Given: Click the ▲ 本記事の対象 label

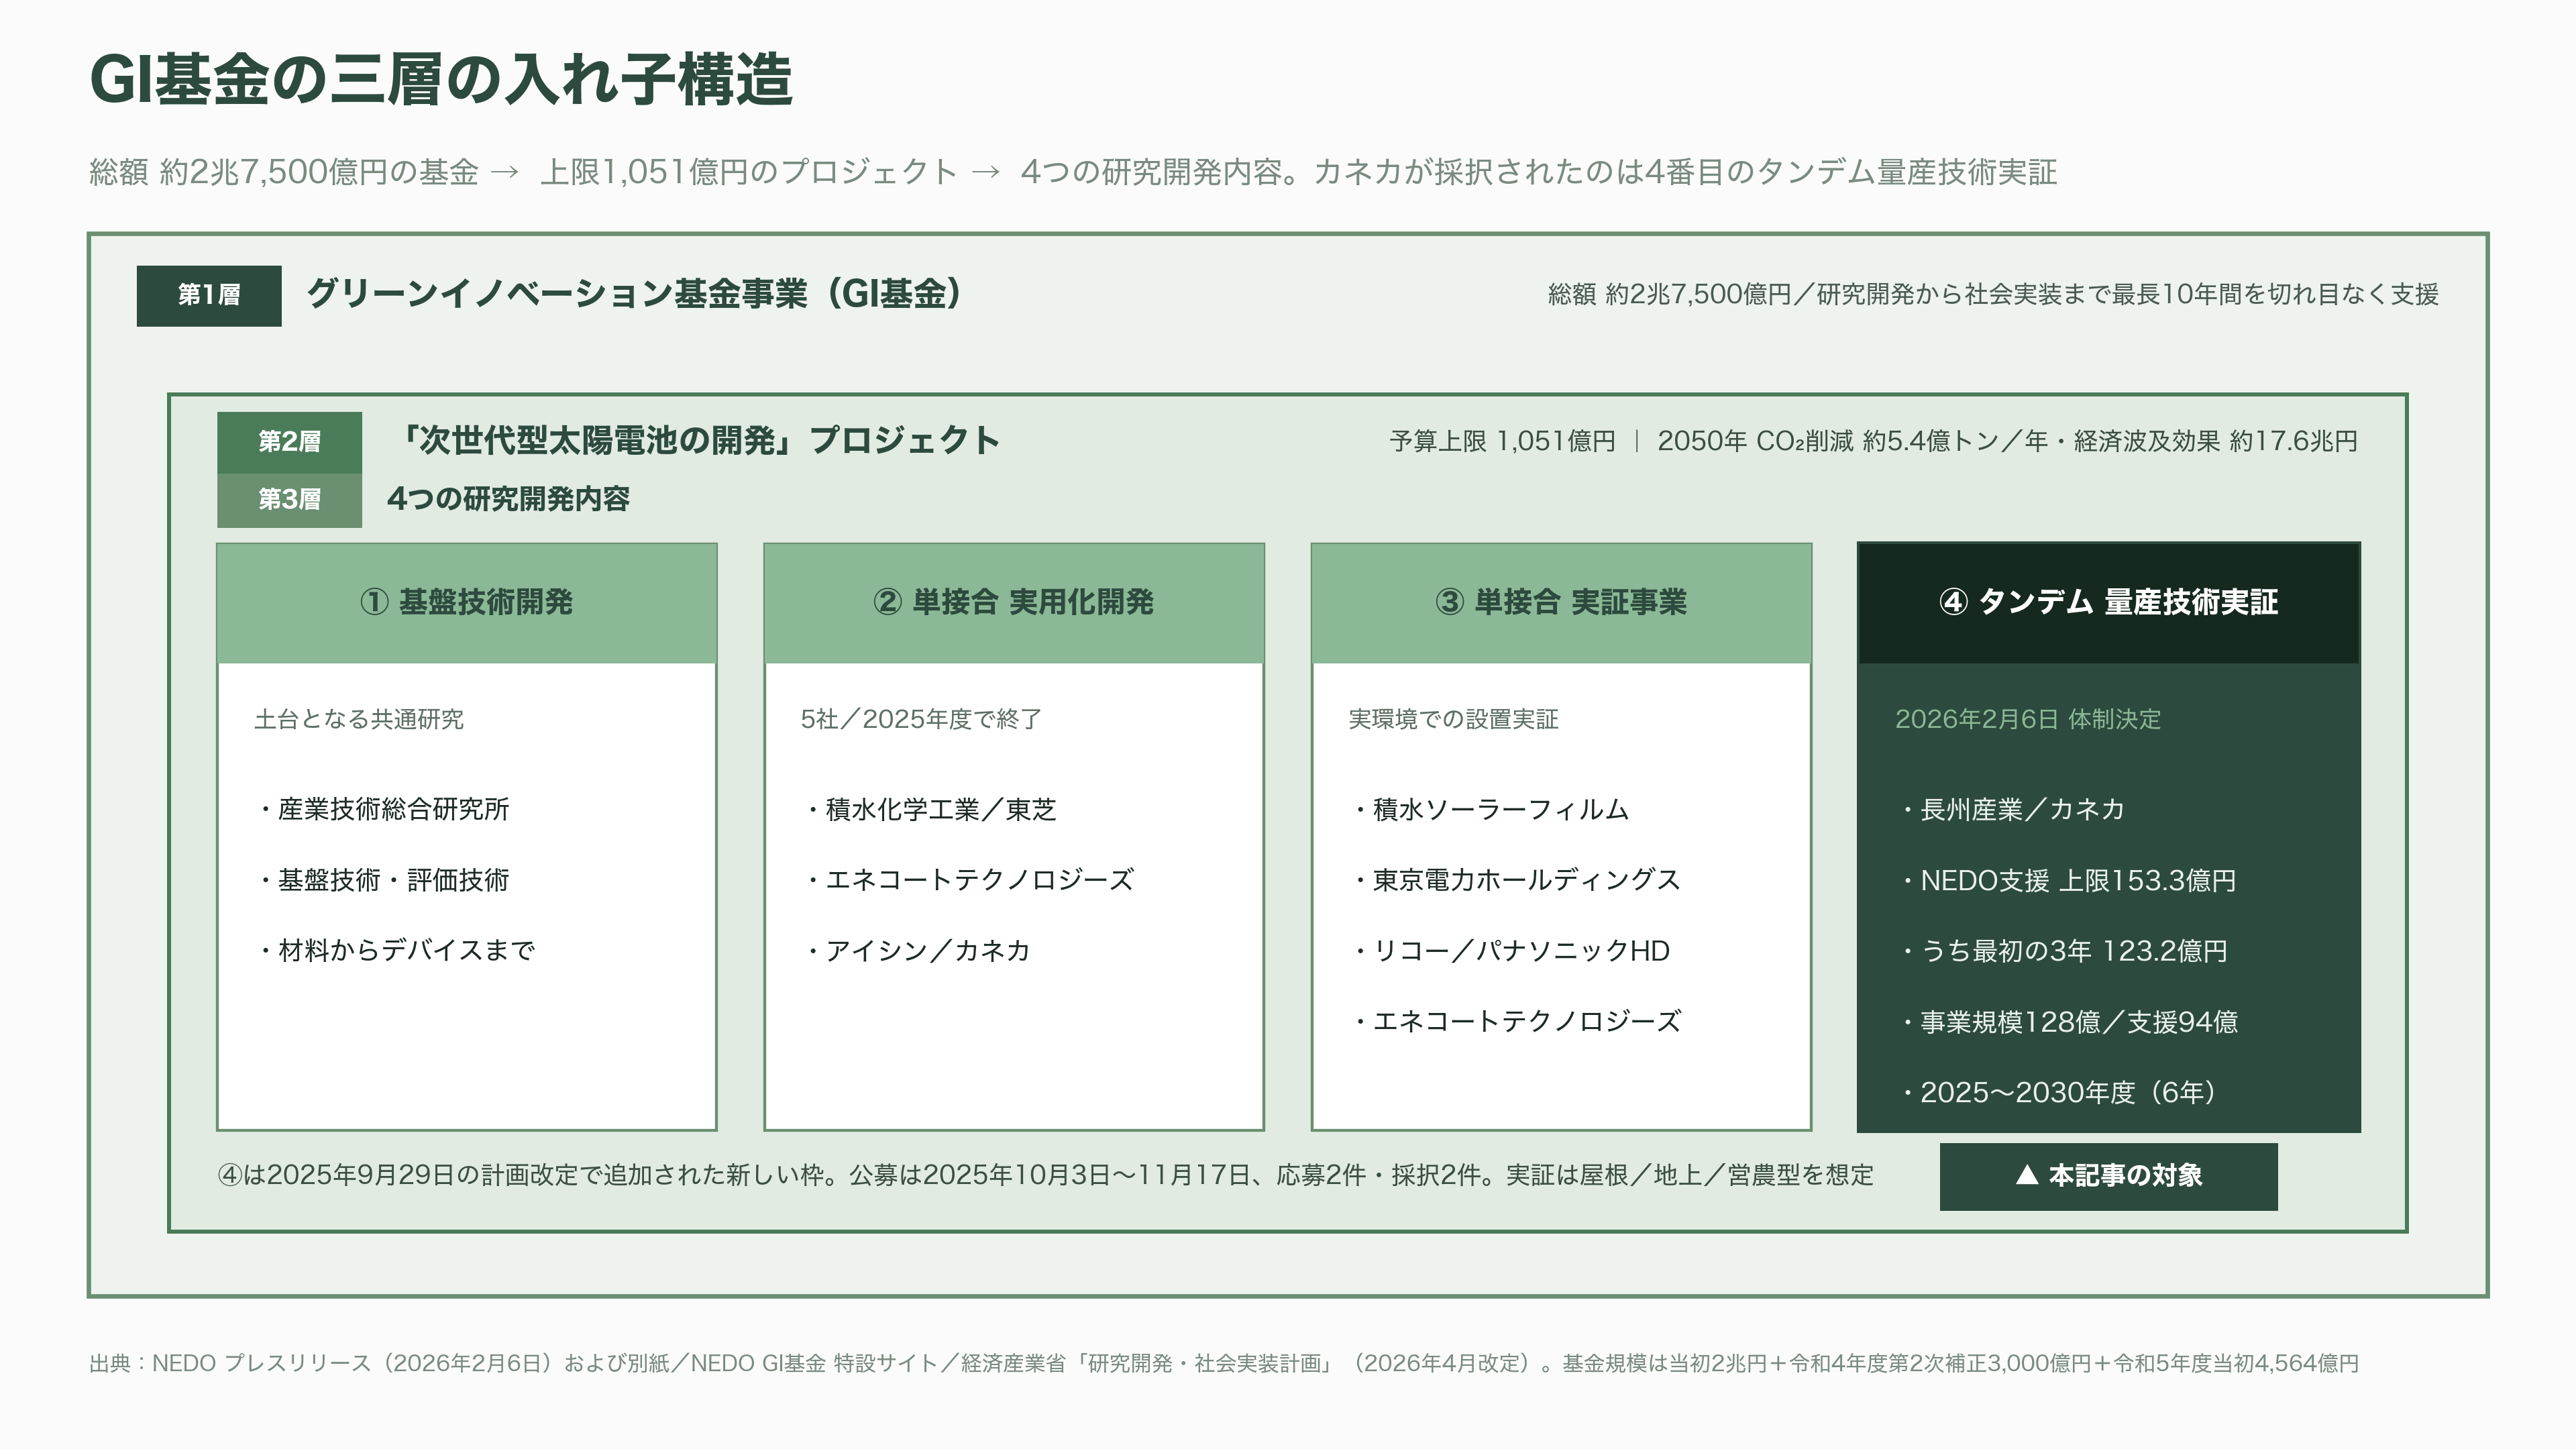Looking at the screenshot, I should [x=2108, y=1176].
